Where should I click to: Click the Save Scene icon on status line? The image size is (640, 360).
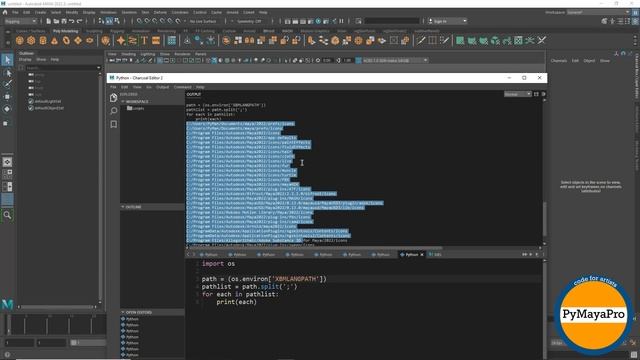pos(64,21)
